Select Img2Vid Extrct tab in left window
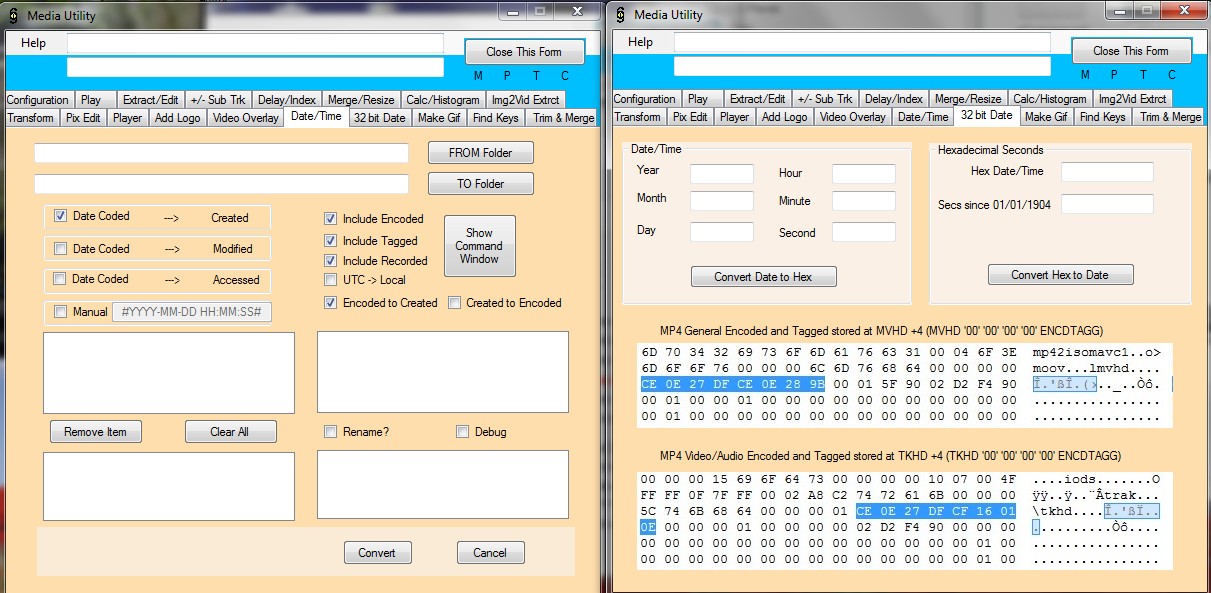The width and height of the screenshot is (1211, 593). [525, 100]
